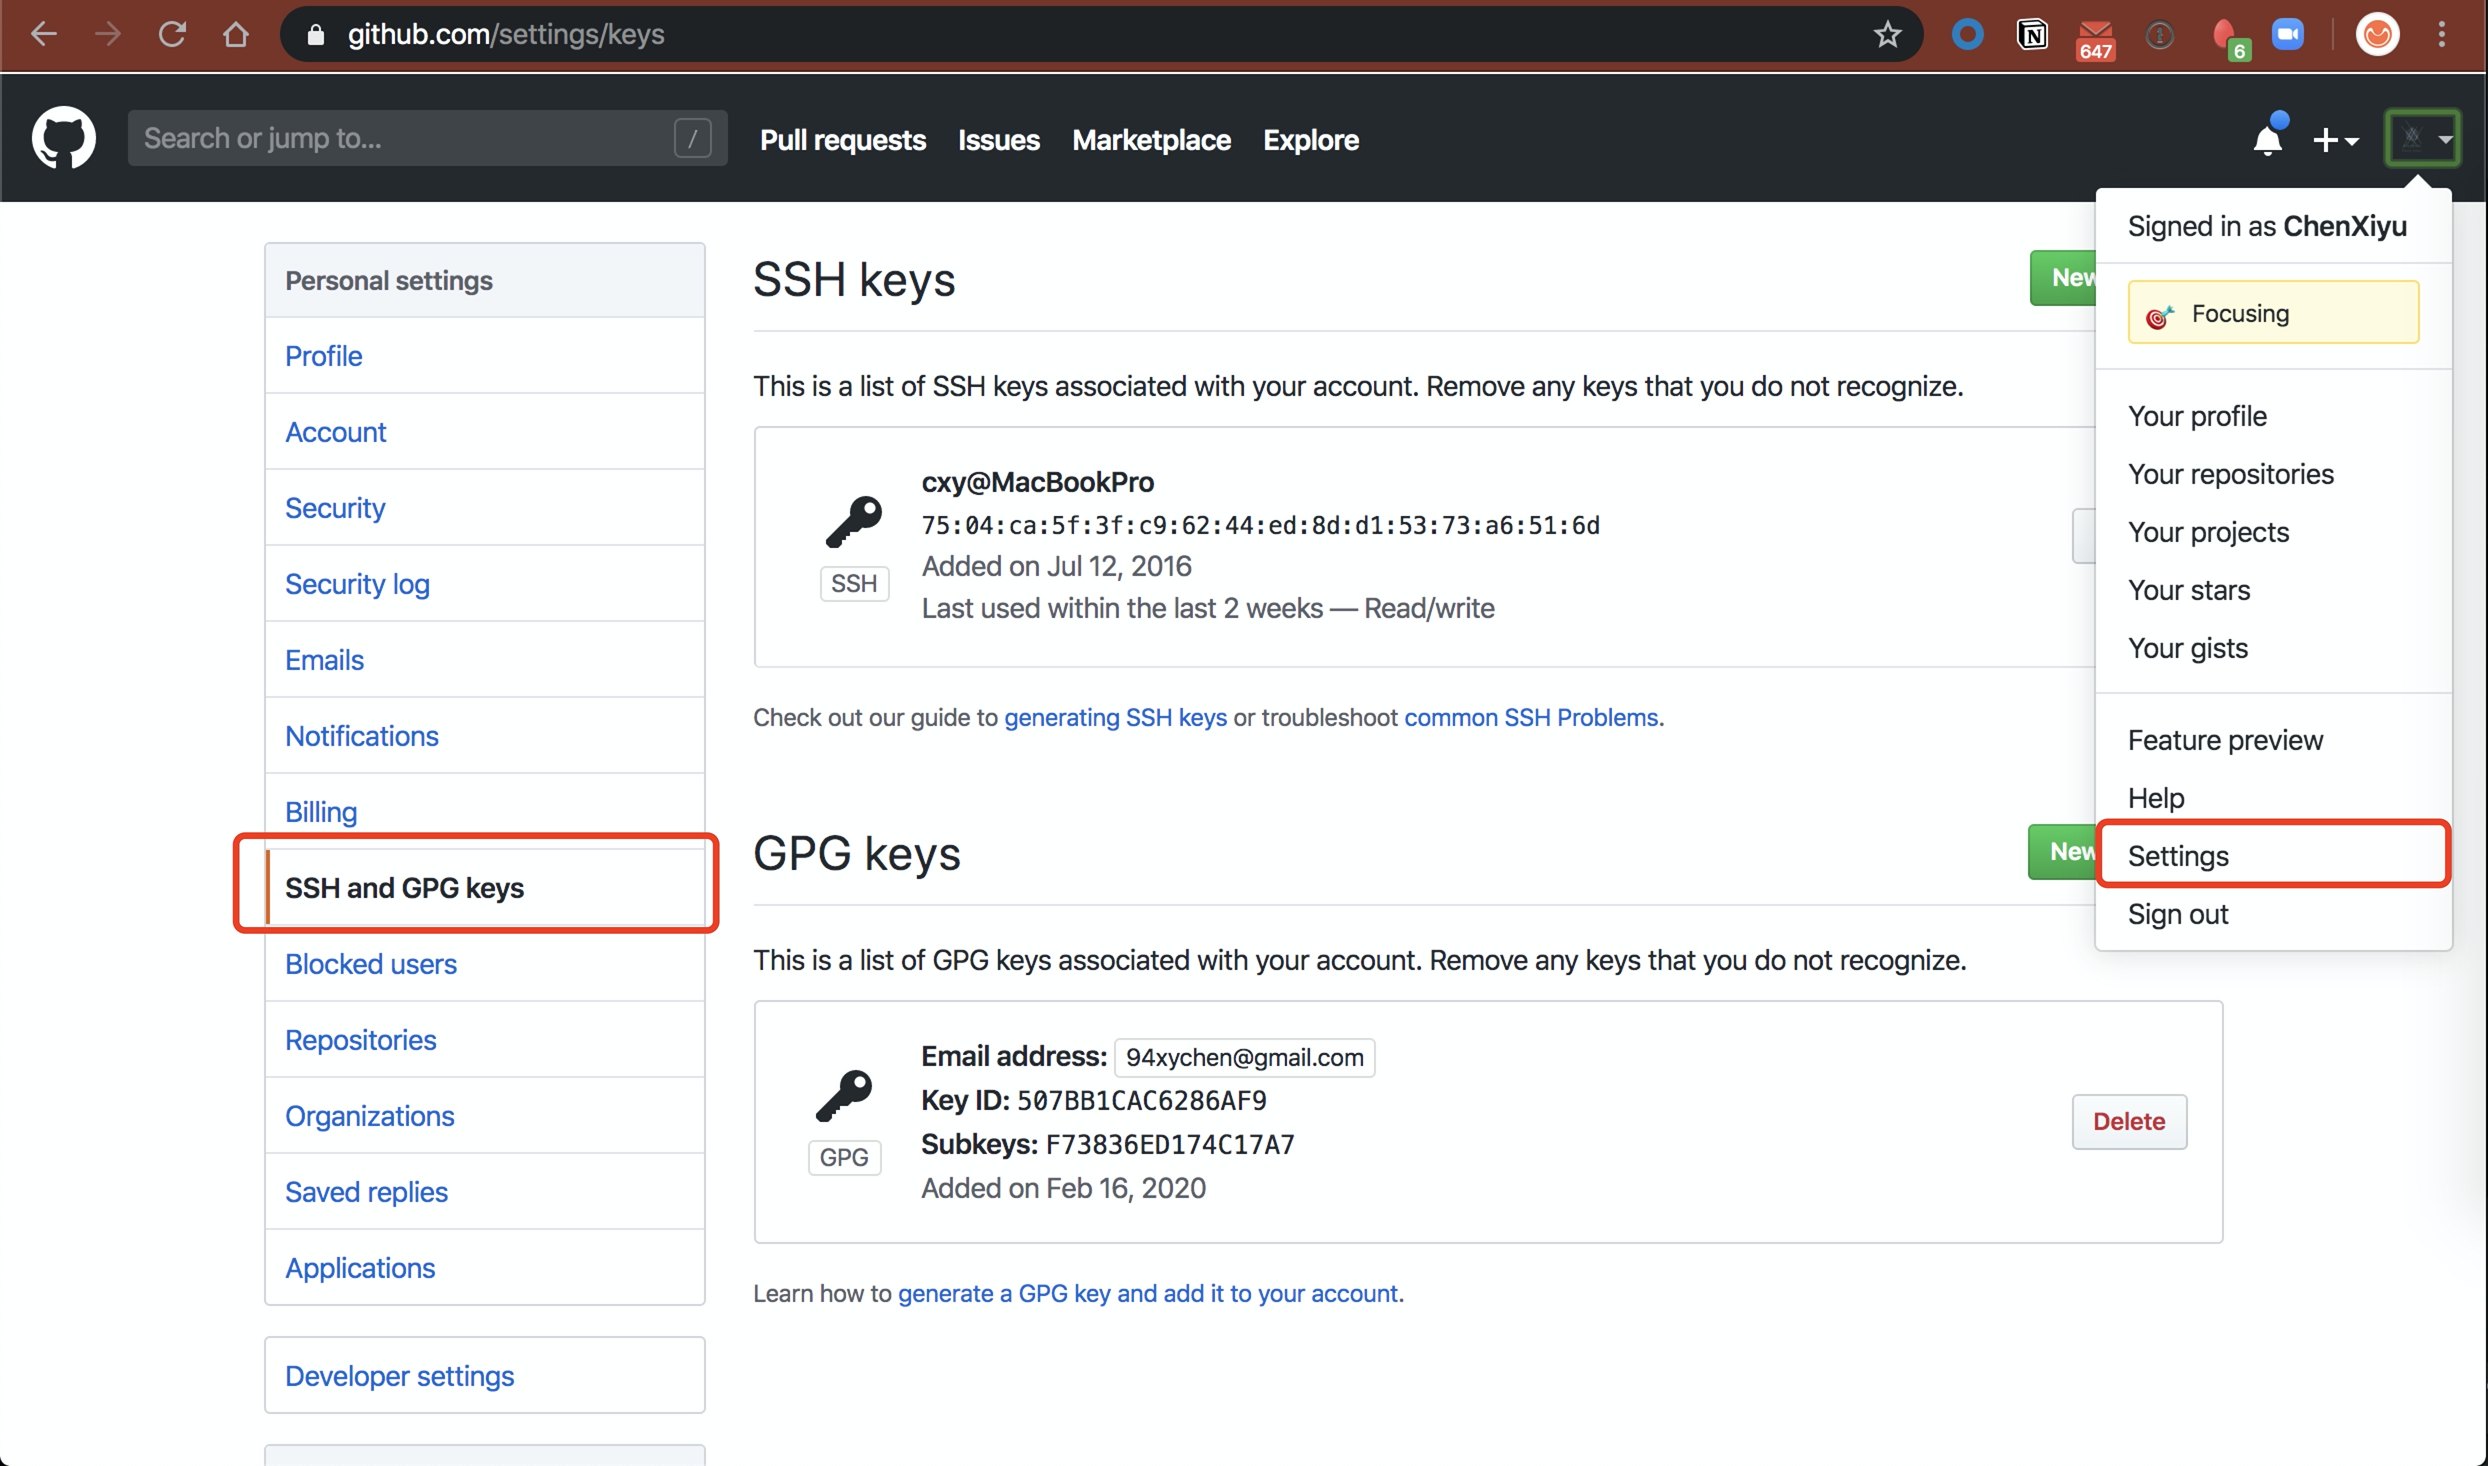
Task: Open Chrome three-dot menu
Action: 2442,34
